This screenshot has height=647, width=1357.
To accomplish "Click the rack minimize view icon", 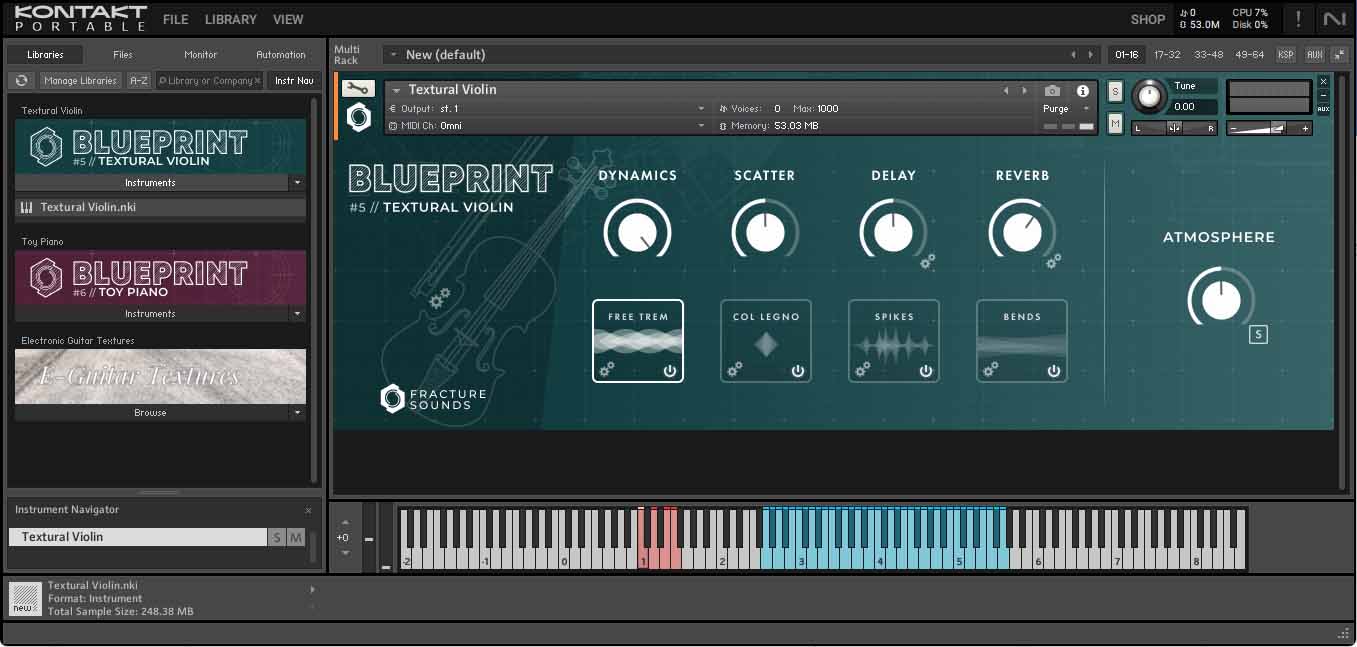I will pos(1339,54).
